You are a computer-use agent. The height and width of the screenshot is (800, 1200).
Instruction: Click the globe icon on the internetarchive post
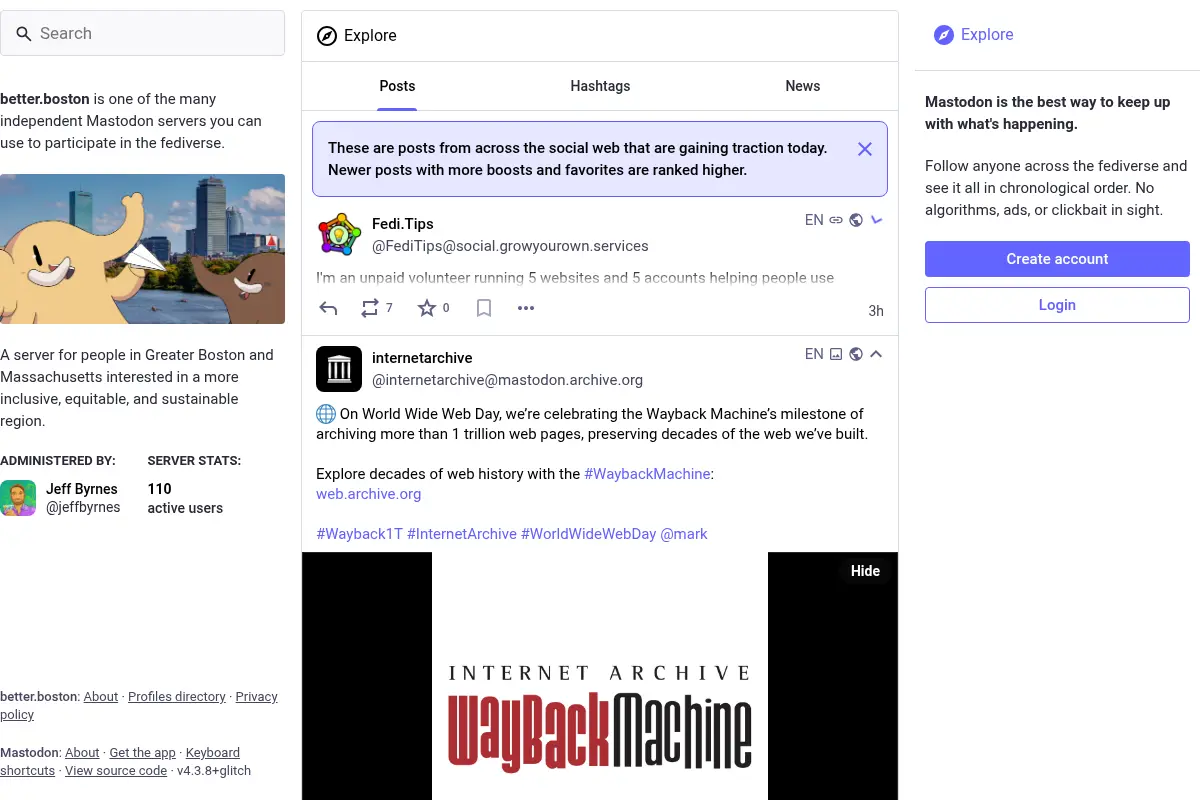tap(856, 354)
